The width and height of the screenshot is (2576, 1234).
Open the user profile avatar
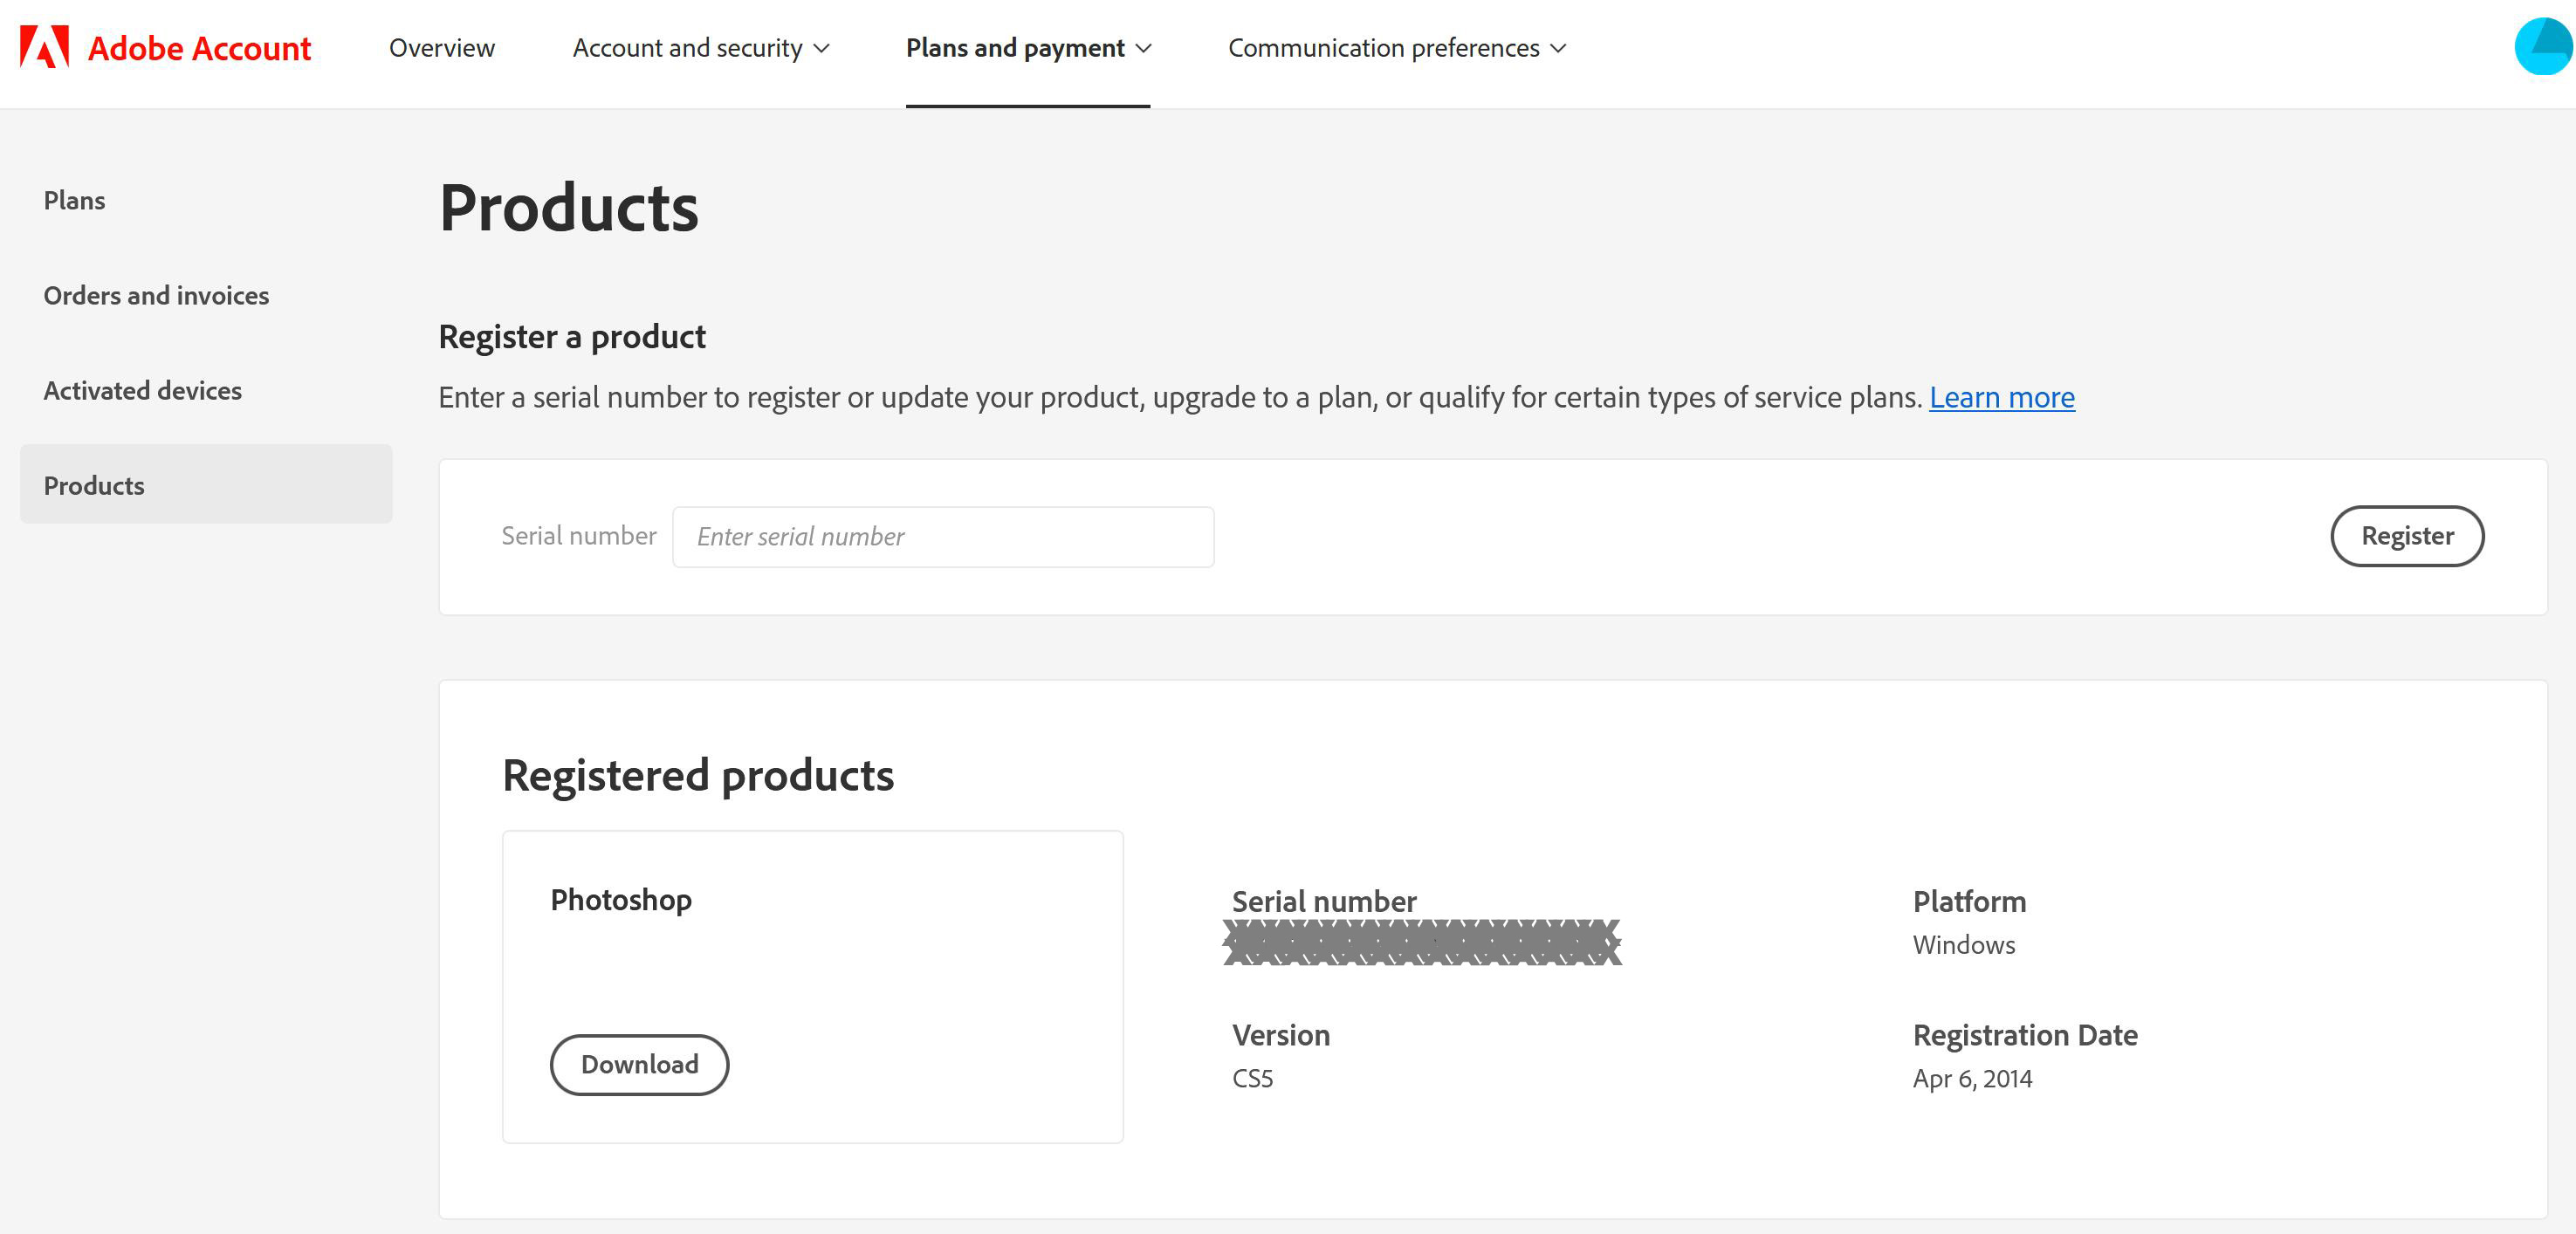[x=2543, y=47]
